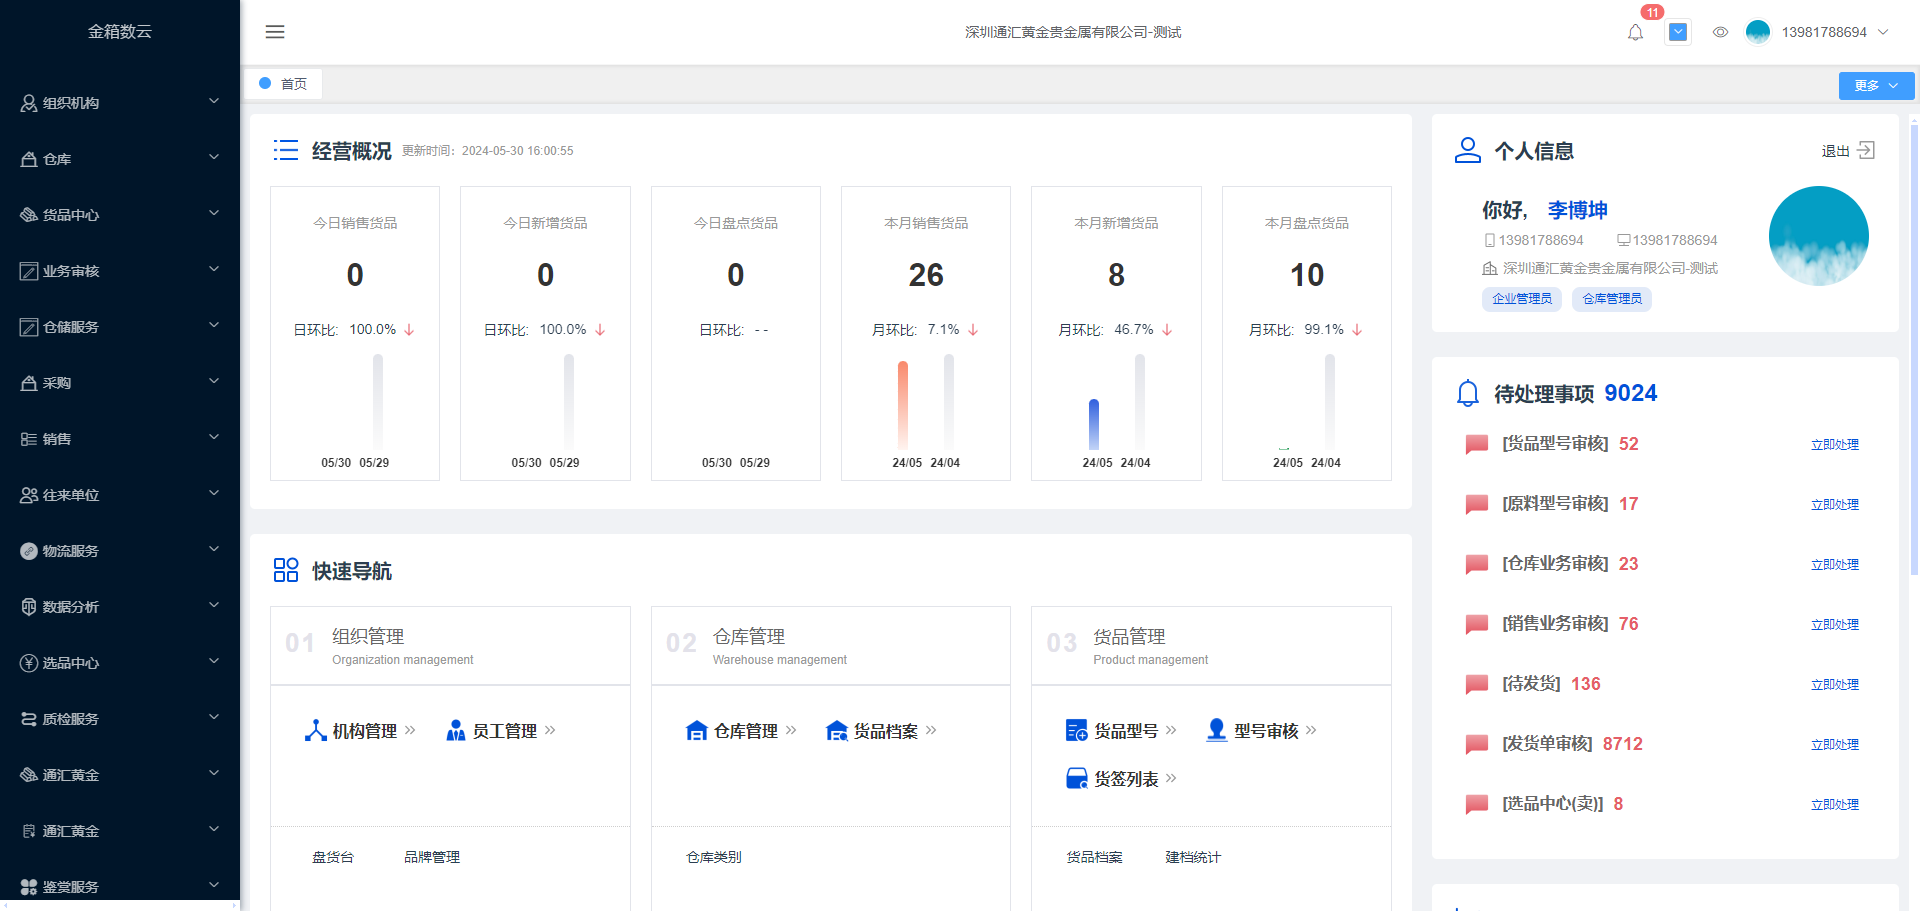Expand chevron beside 数据分析 in sidebar
The width and height of the screenshot is (1920, 911).
click(214, 605)
